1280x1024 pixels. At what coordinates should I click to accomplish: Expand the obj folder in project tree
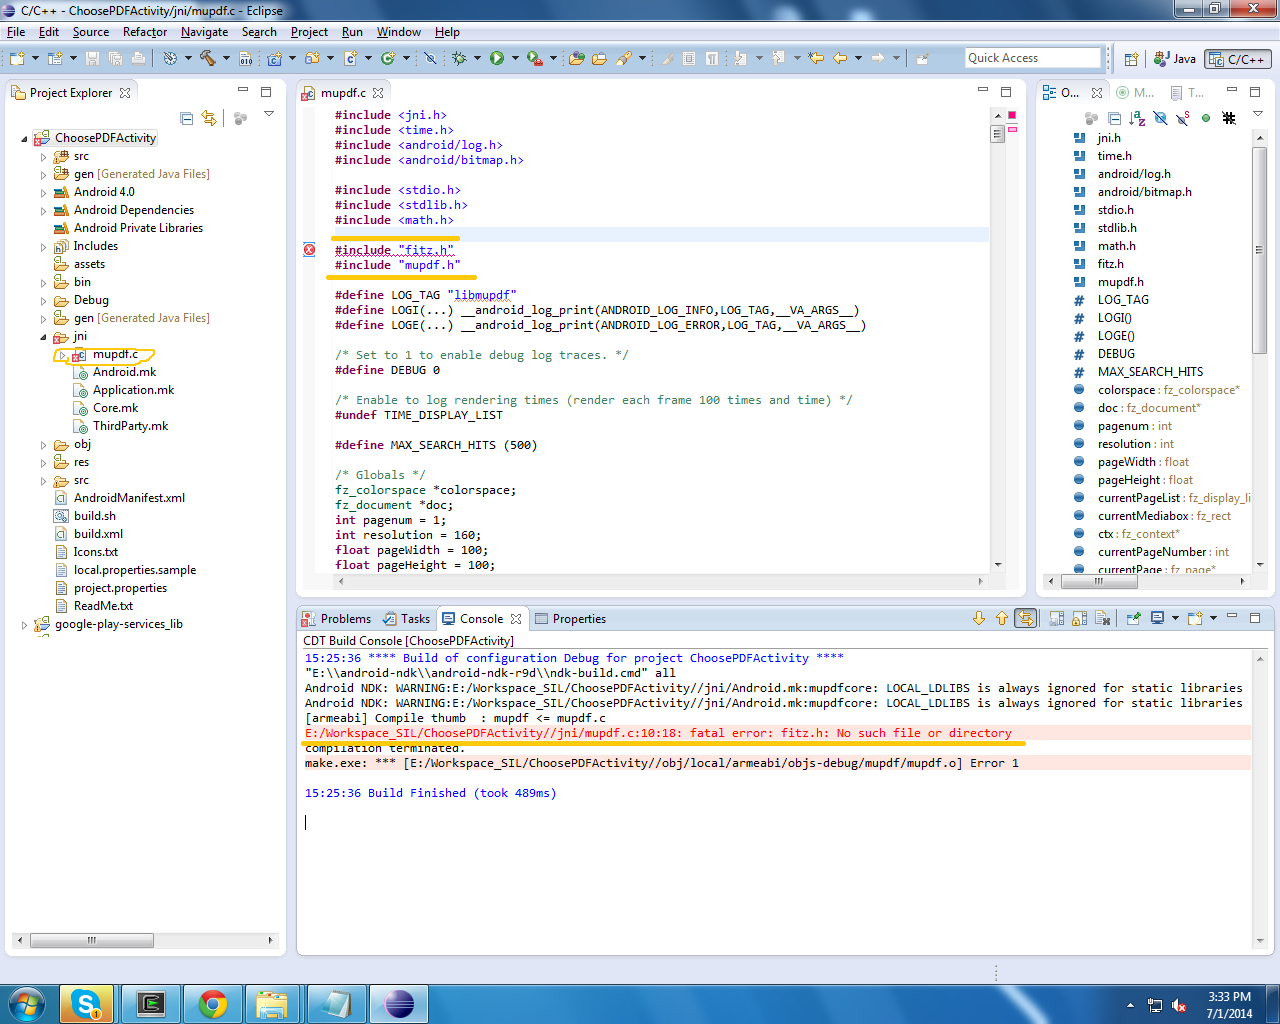tap(43, 445)
